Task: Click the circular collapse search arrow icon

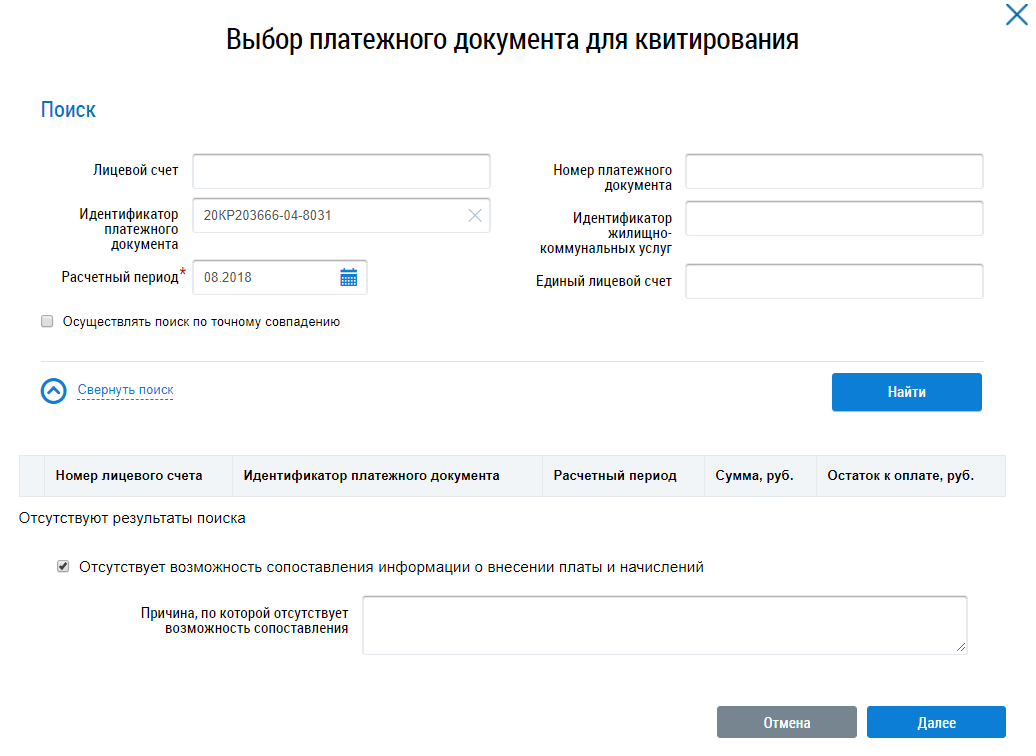Action: click(x=54, y=391)
